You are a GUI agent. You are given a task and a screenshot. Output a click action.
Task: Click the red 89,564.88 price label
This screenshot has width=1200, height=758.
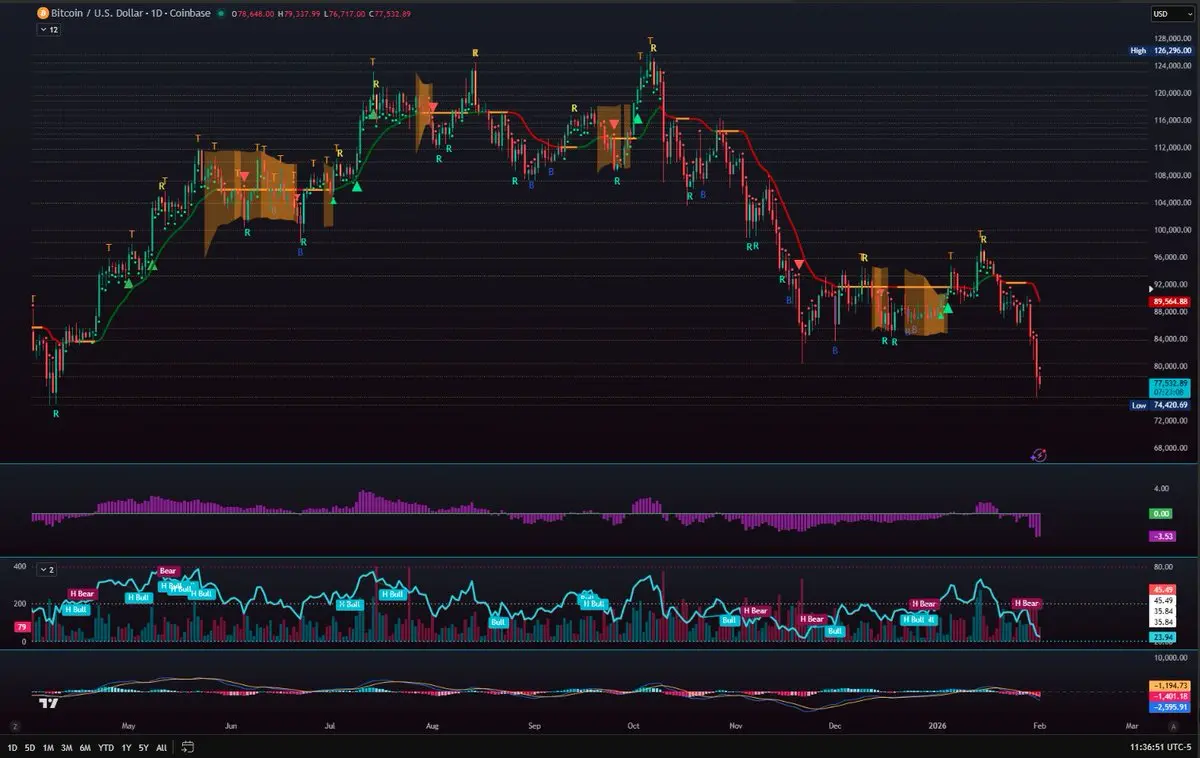click(x=1170, y=301)
